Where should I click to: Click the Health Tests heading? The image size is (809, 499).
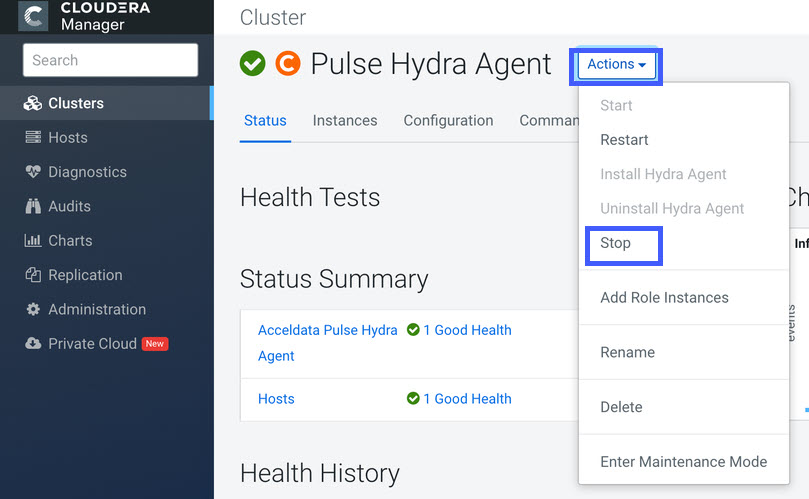pyautogui.click(x=310, y=197)
